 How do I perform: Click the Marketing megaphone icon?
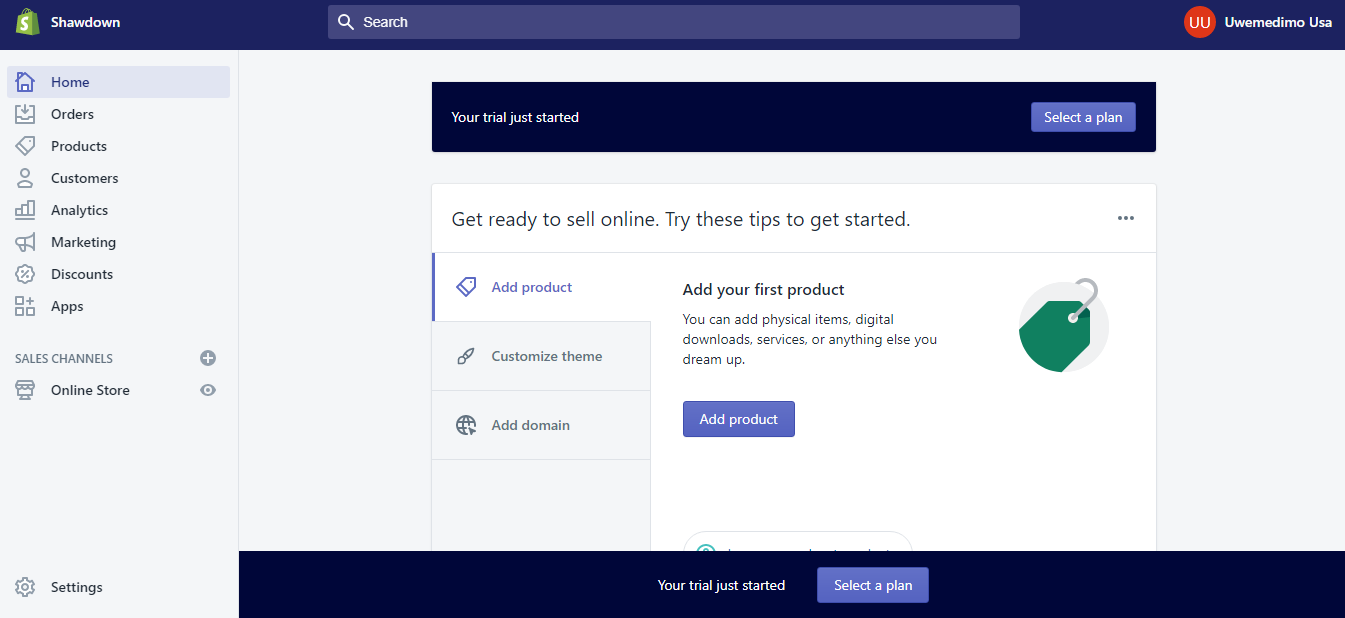click(x=25, y=242)
